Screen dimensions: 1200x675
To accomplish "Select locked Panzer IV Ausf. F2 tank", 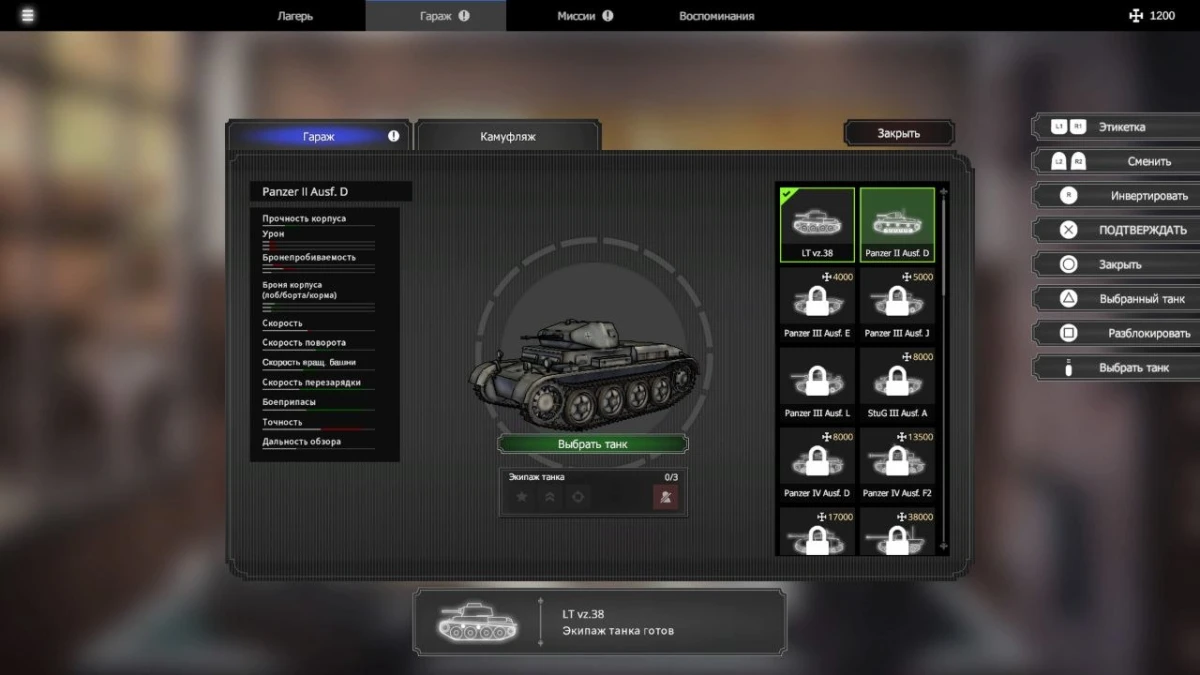I will tap(897, 463).
